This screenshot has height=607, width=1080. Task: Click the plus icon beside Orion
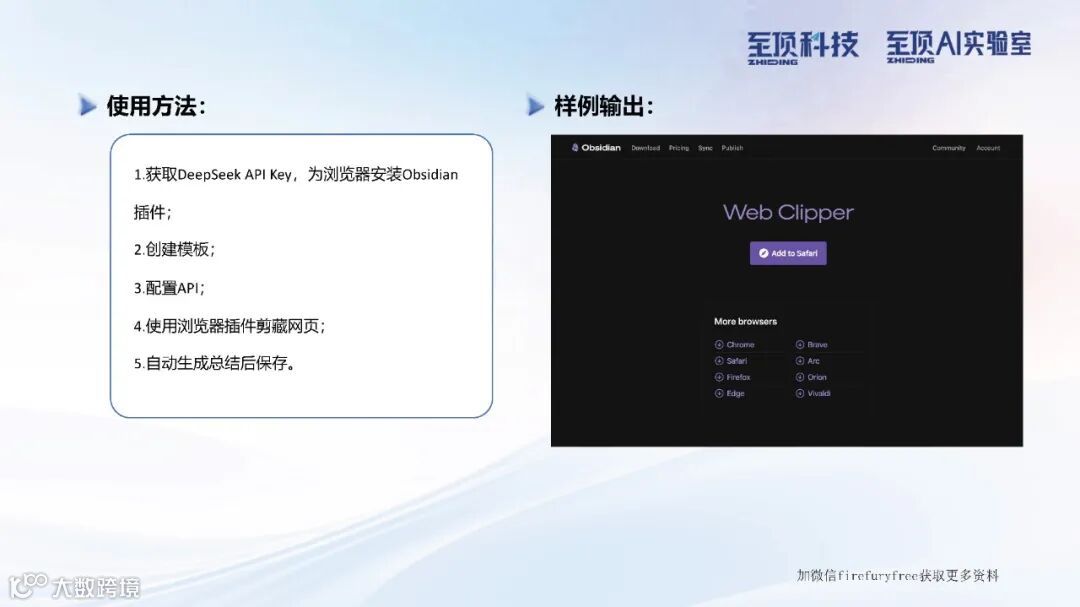800,378
